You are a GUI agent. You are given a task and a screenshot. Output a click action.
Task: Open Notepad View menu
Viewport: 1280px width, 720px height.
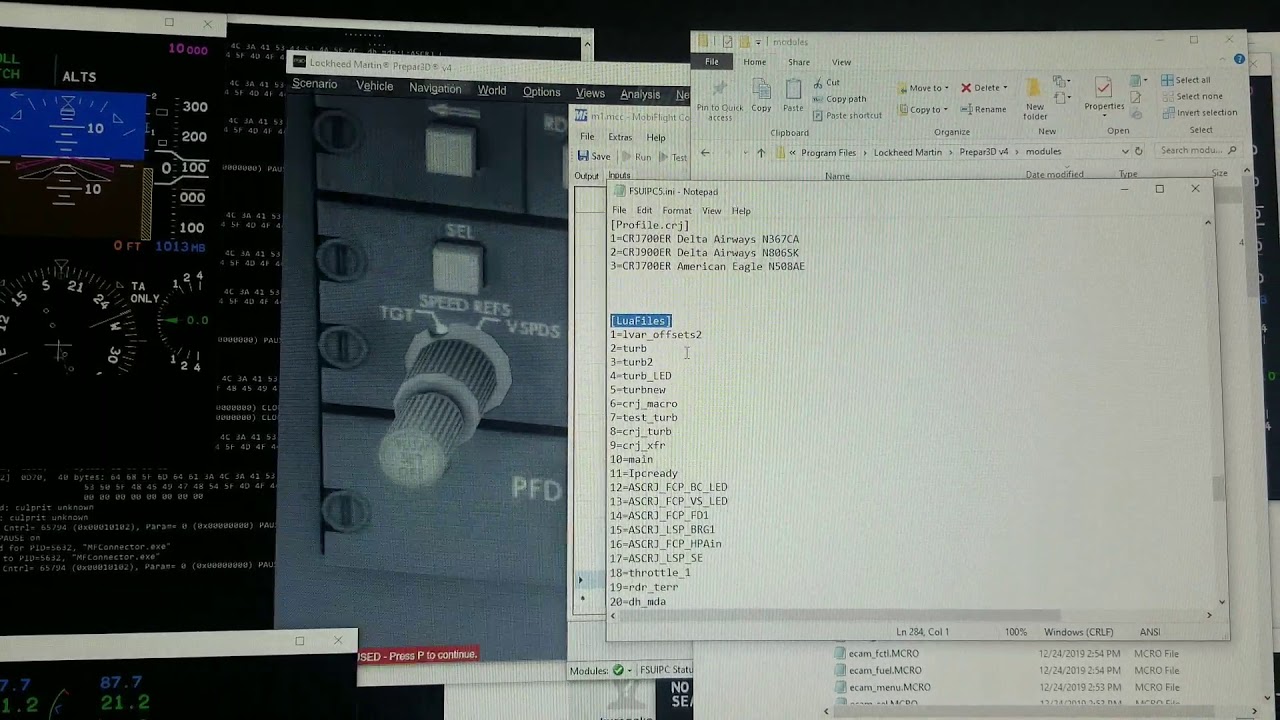711,211
